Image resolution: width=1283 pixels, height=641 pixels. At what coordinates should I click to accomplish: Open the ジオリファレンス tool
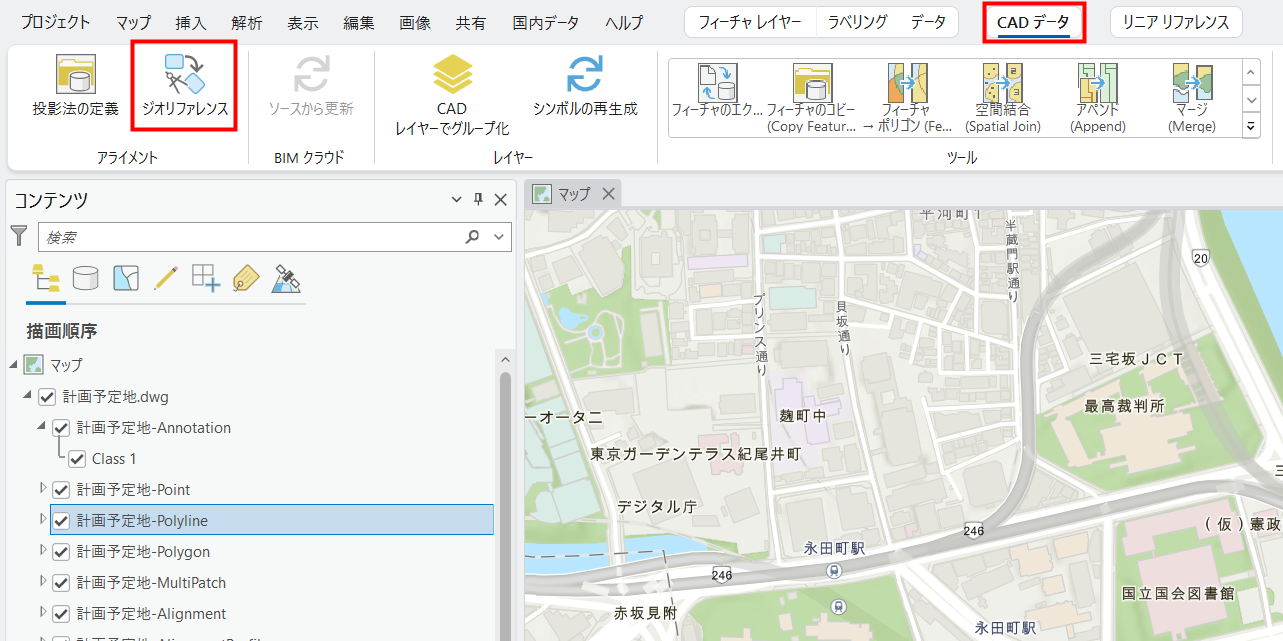[x=185, y=86]
